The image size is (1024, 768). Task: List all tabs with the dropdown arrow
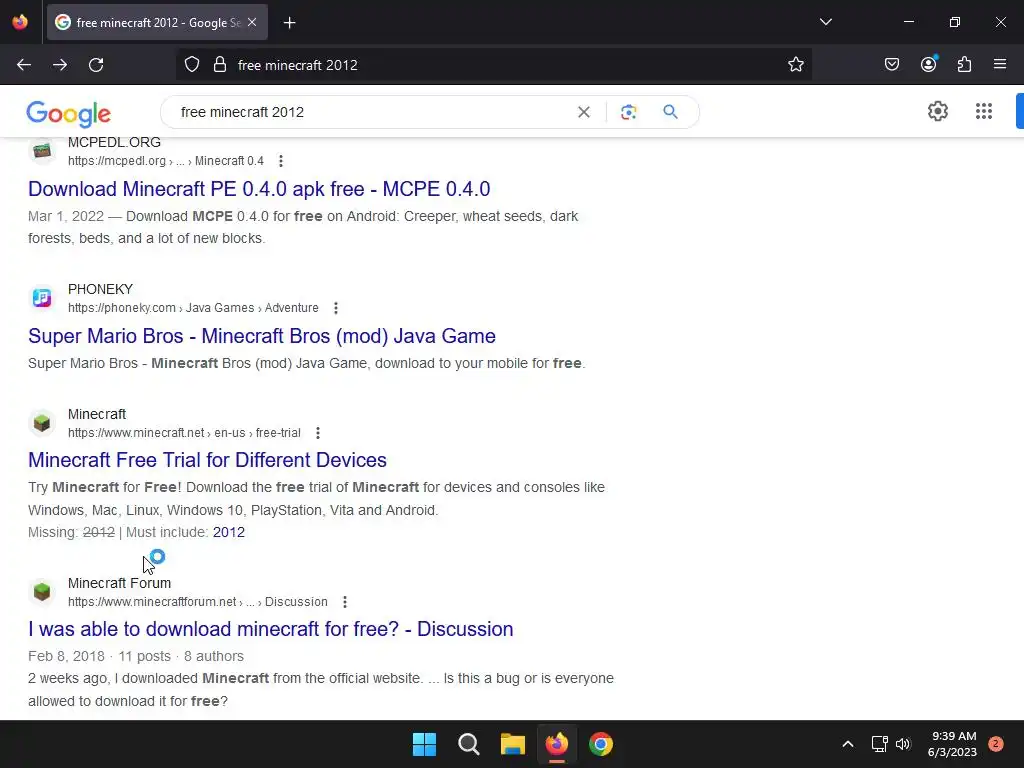825,22
